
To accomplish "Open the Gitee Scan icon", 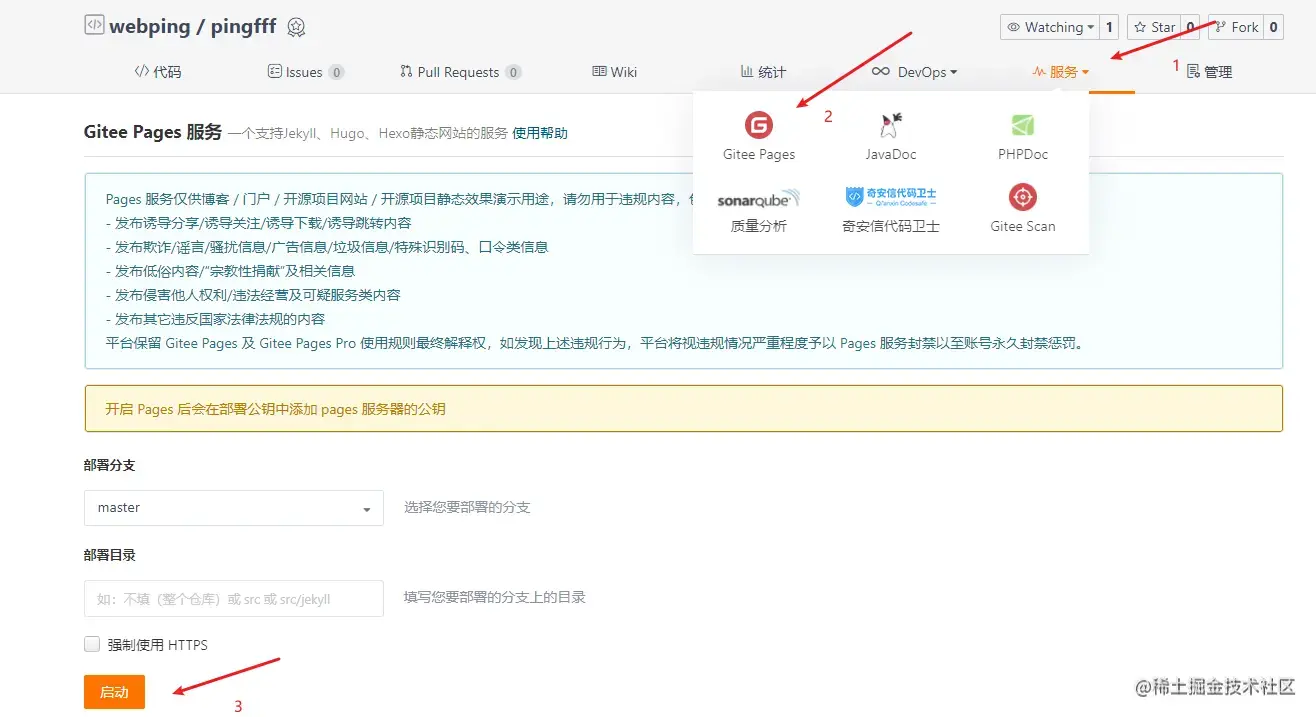I will tap(1022, 197).
